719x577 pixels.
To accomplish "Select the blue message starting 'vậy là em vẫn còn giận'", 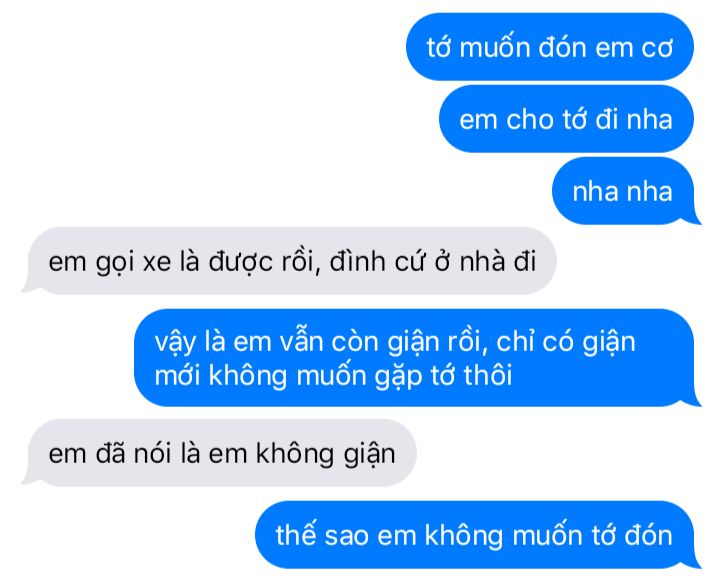I will tap(418, 358).
